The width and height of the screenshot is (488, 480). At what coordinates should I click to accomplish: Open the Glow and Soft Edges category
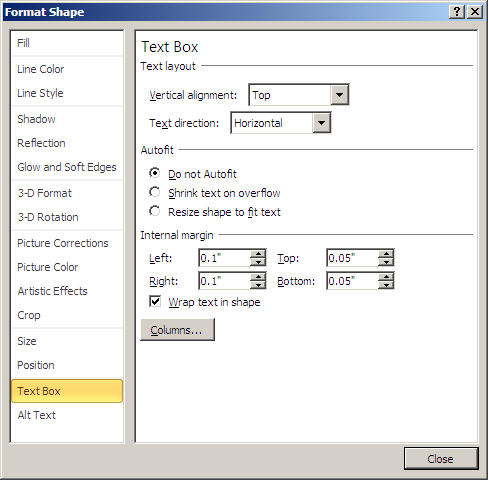point(67,167)
